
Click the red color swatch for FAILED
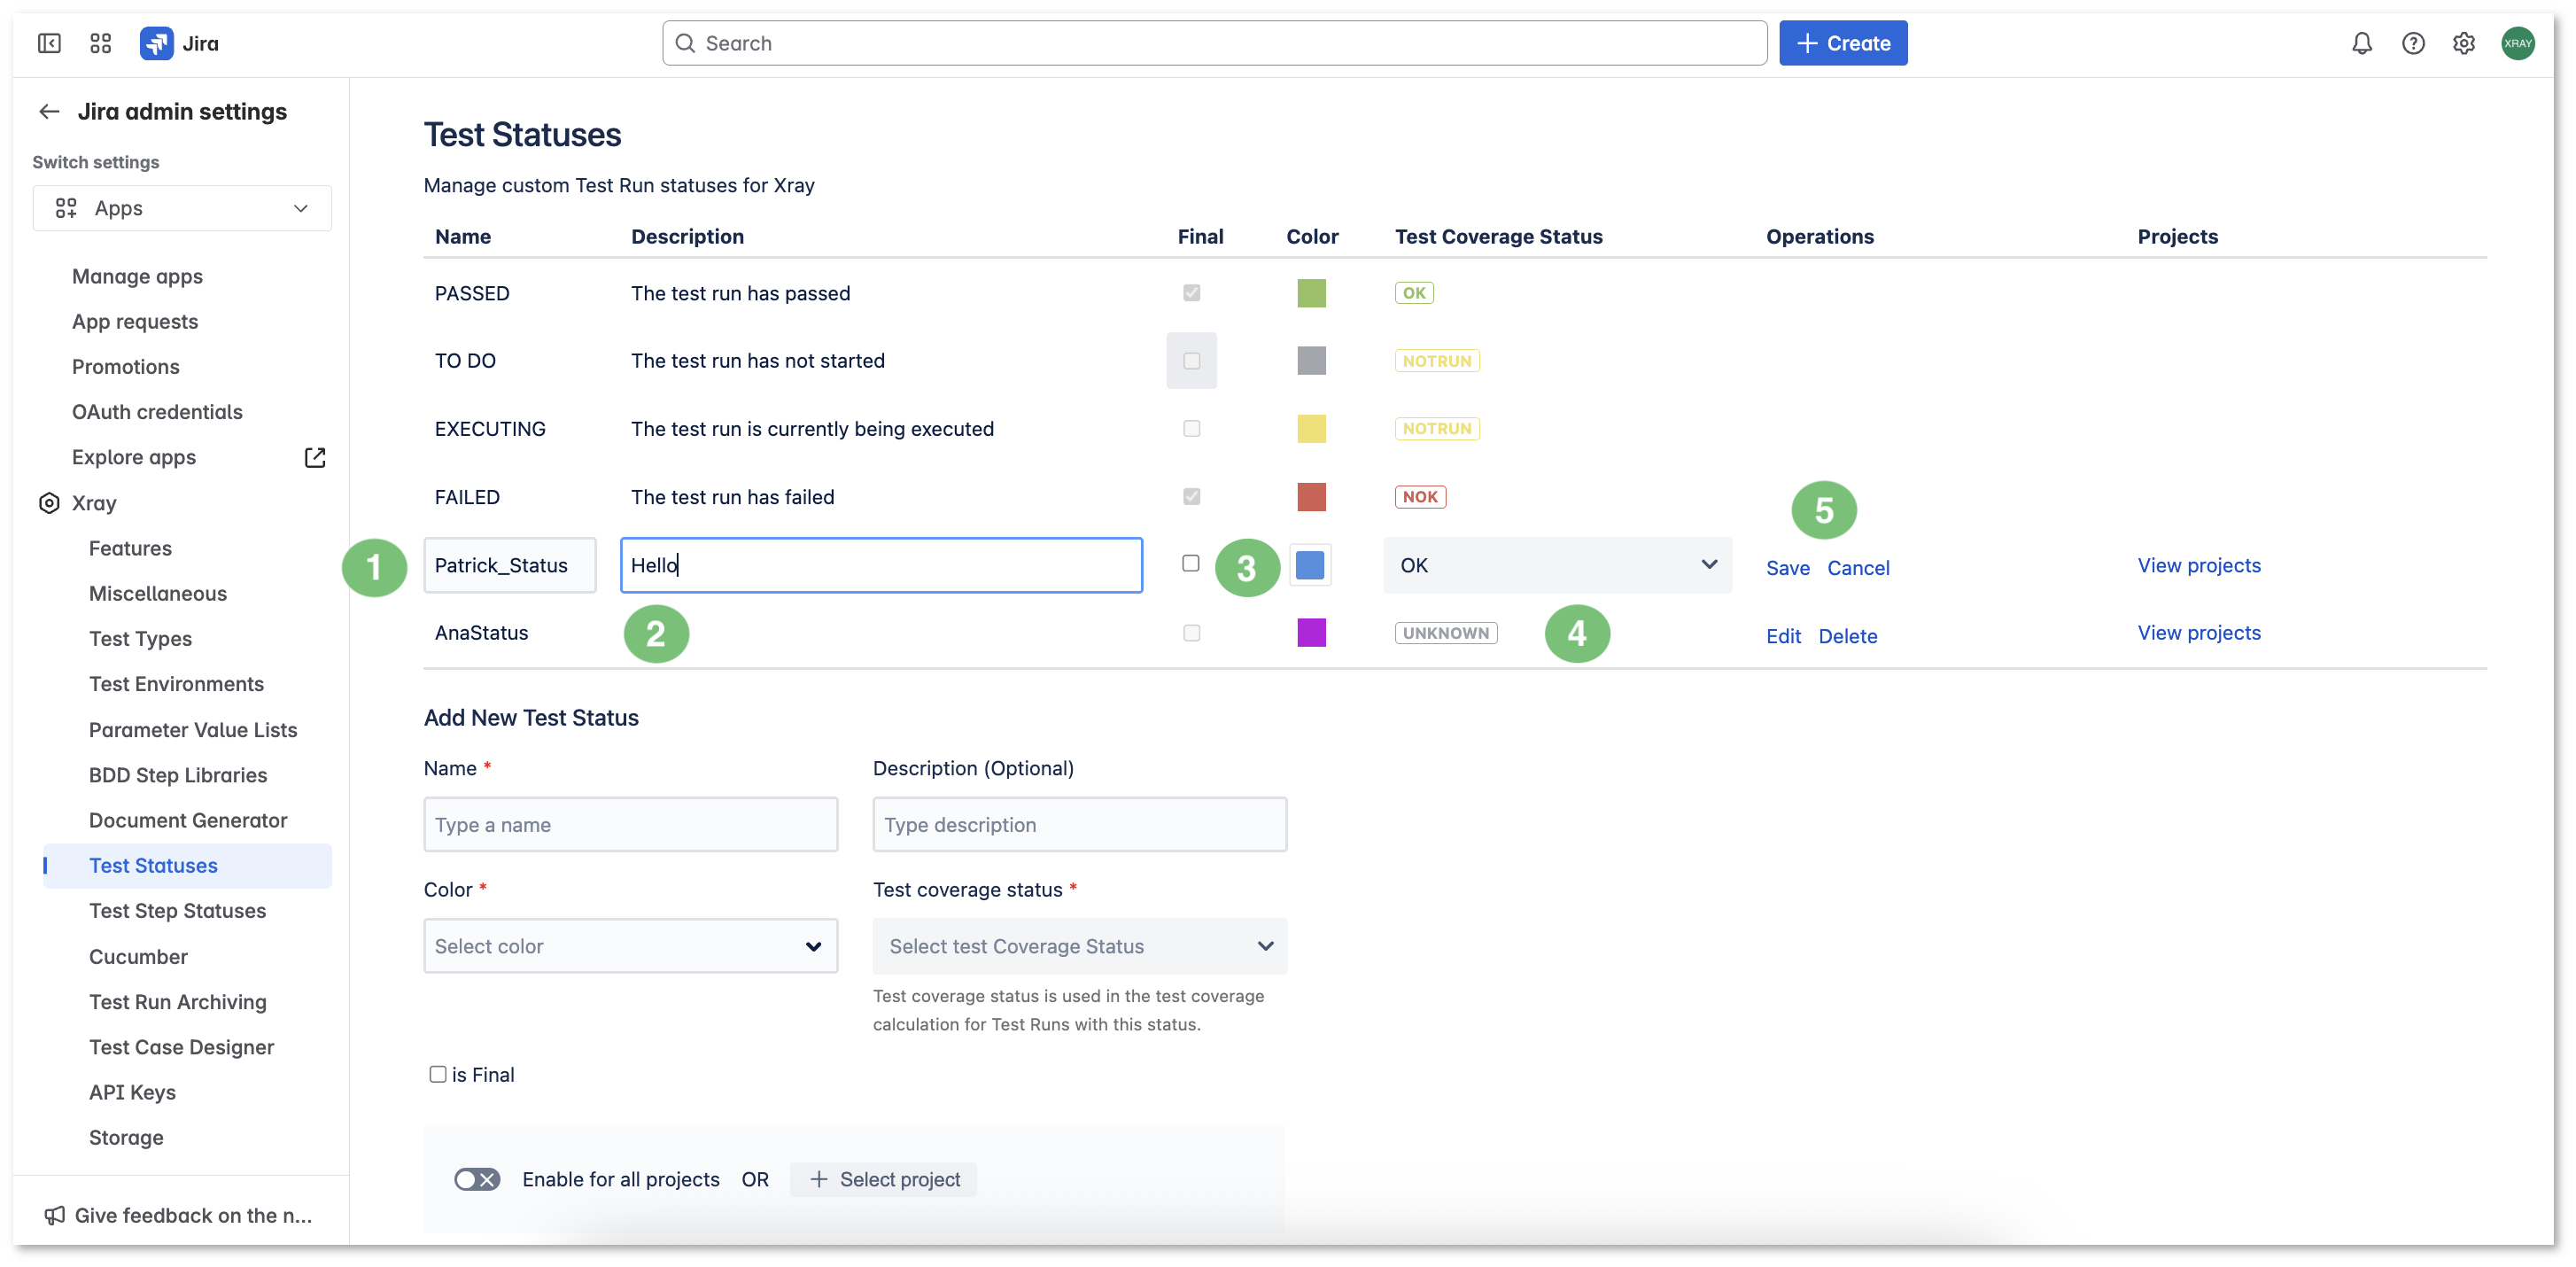[1311, 497]
